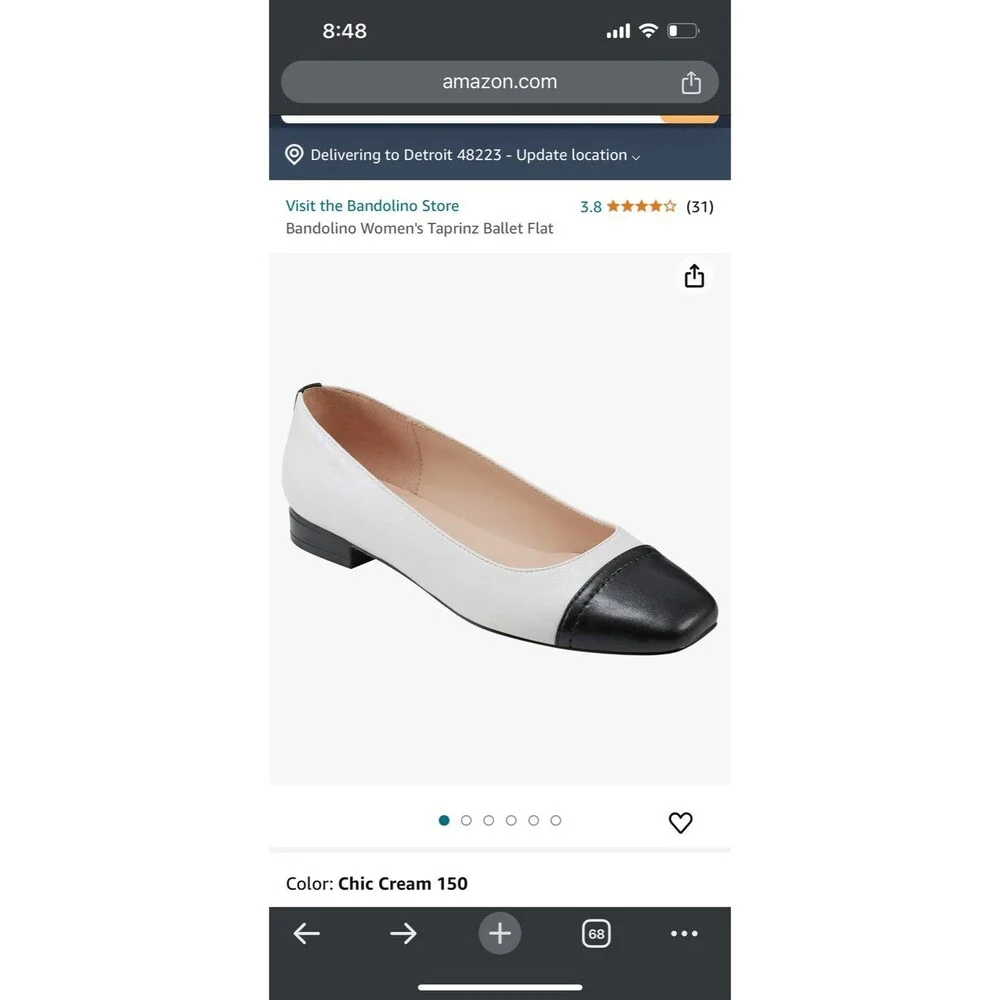This screenshot has height=1000, width=1000.
Task: Select the second image carousel dot
Action: (x=466, y=820)
